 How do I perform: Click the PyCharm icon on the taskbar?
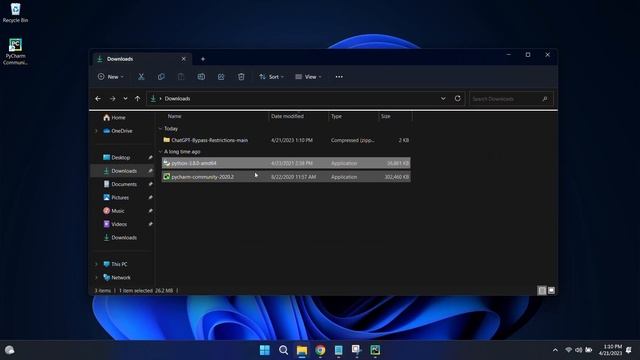click(375, 350)
